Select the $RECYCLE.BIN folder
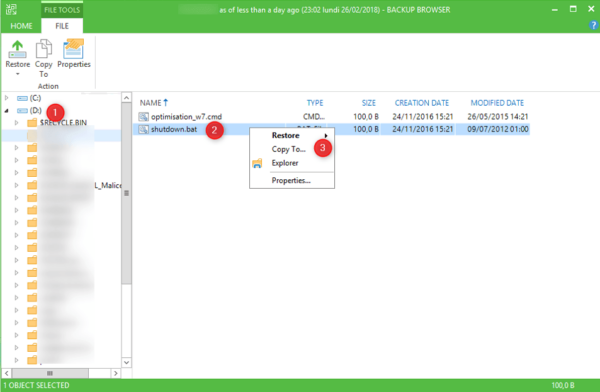The image size is (600, 392). point(63,123)
